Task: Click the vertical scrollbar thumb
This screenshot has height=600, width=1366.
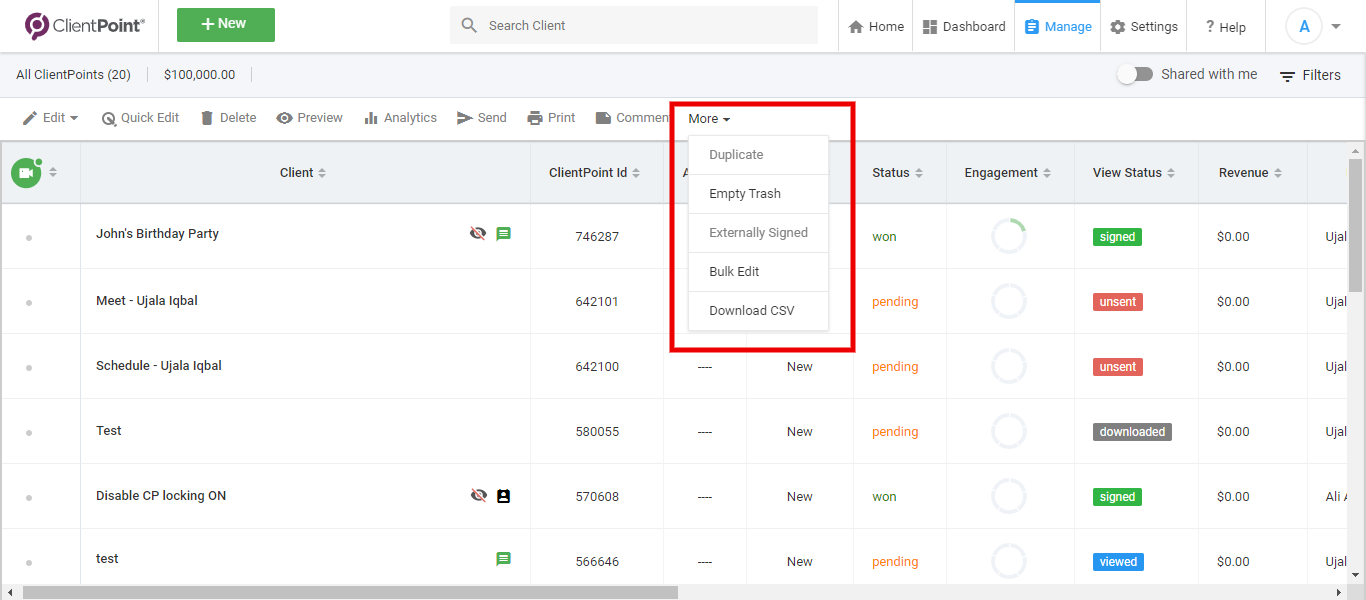Action: (x=1356, y=225)
